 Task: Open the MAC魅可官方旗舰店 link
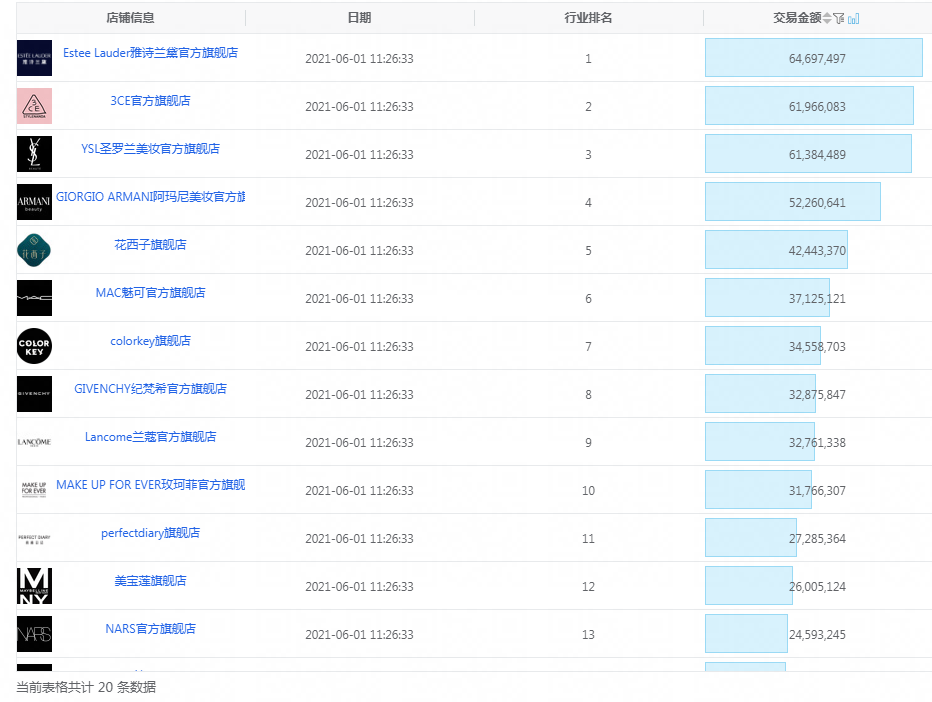click(150, 293)
